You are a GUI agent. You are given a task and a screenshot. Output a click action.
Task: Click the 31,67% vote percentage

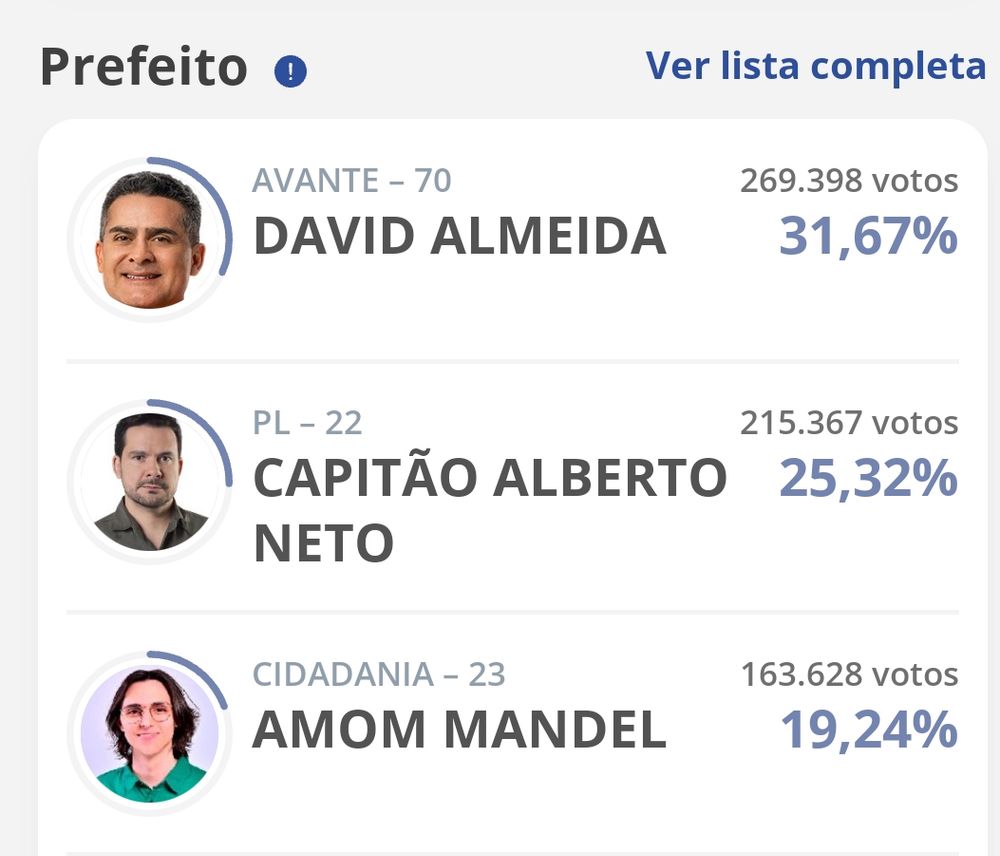coord(868,237)
